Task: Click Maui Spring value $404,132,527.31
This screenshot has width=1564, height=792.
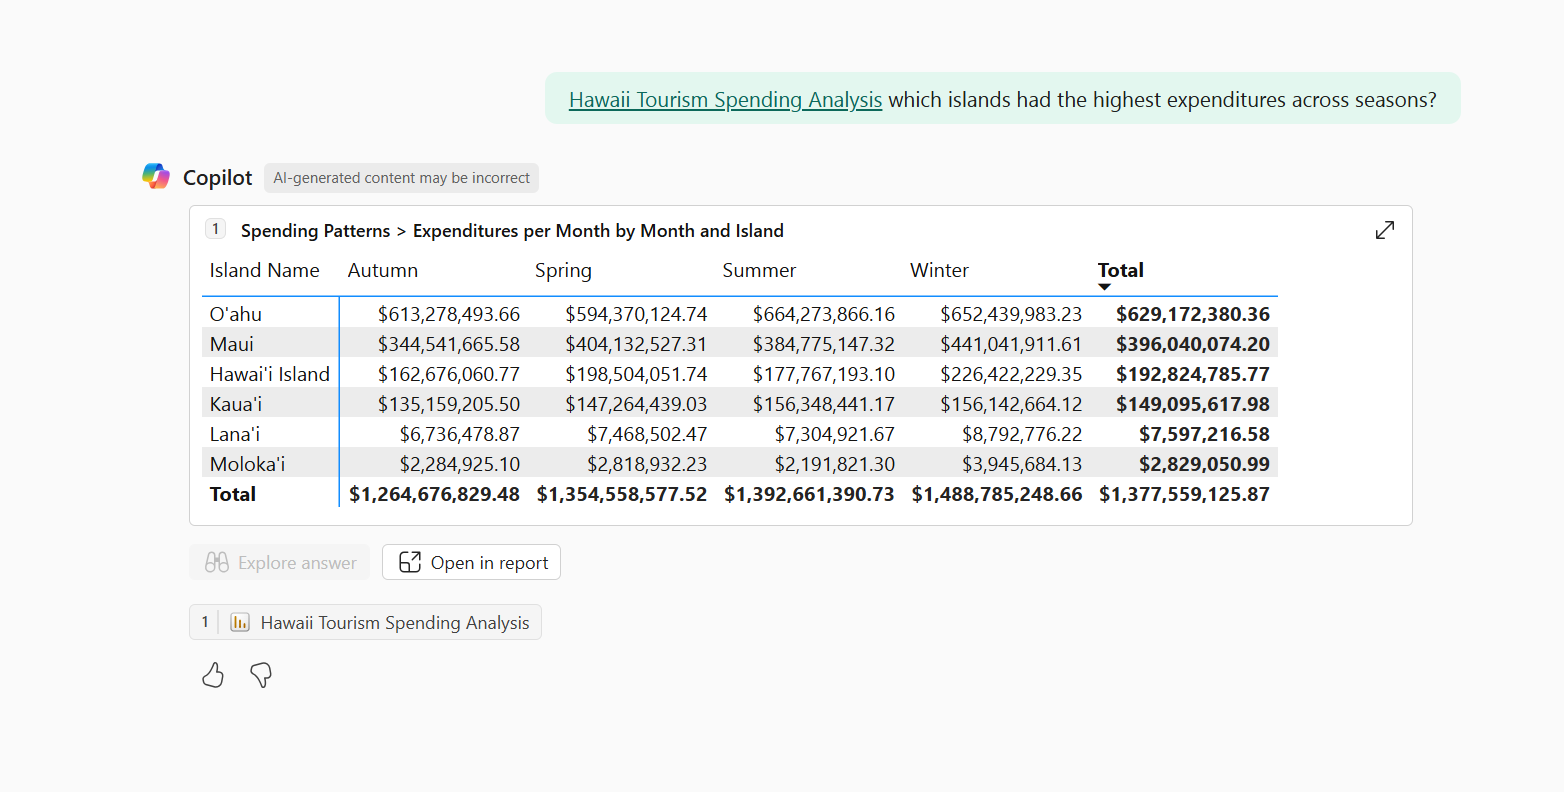Action: coord(636,344)
